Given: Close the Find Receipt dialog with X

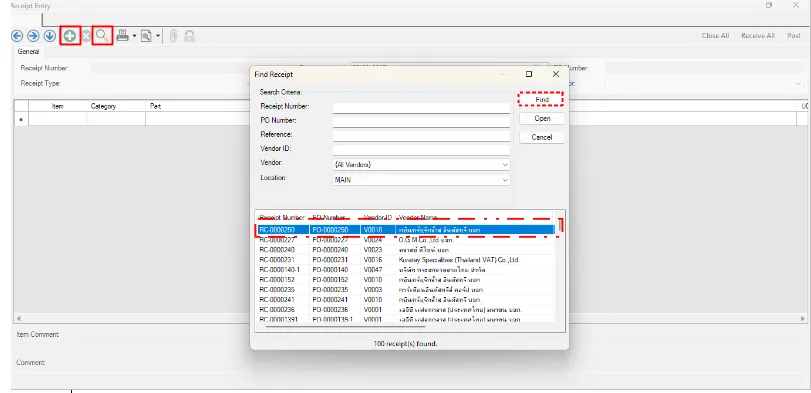Looking at the screenshot, I should click(x=555, y=74).
